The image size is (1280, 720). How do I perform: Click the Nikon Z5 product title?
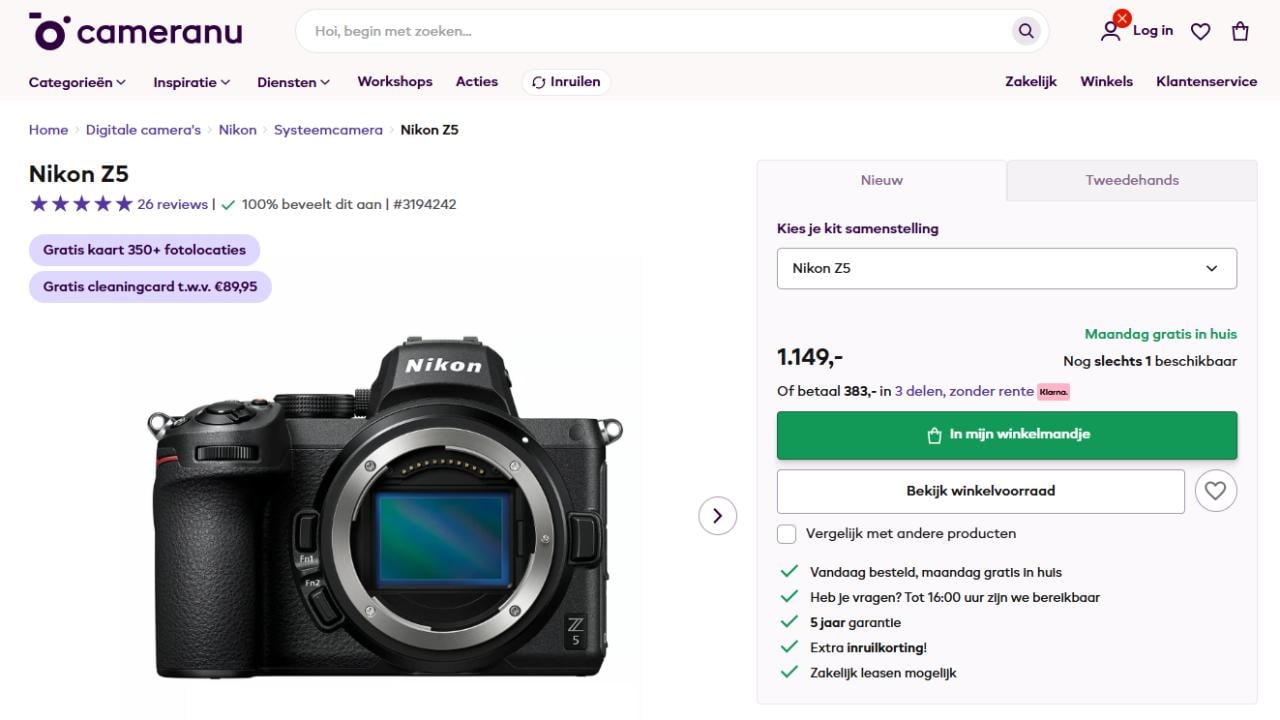click(x=79, y=174)
